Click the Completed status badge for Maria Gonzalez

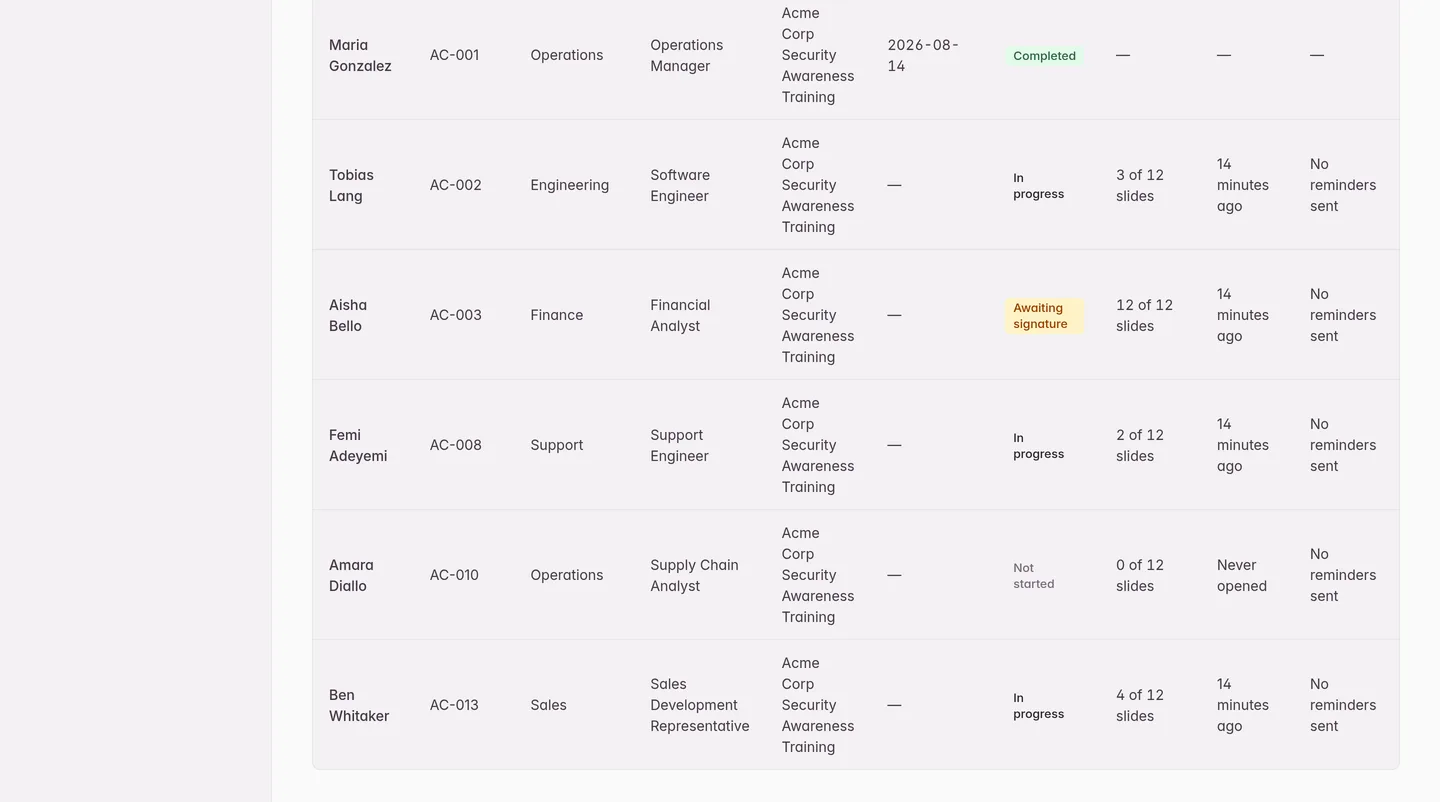click(x=1044, y=56)
